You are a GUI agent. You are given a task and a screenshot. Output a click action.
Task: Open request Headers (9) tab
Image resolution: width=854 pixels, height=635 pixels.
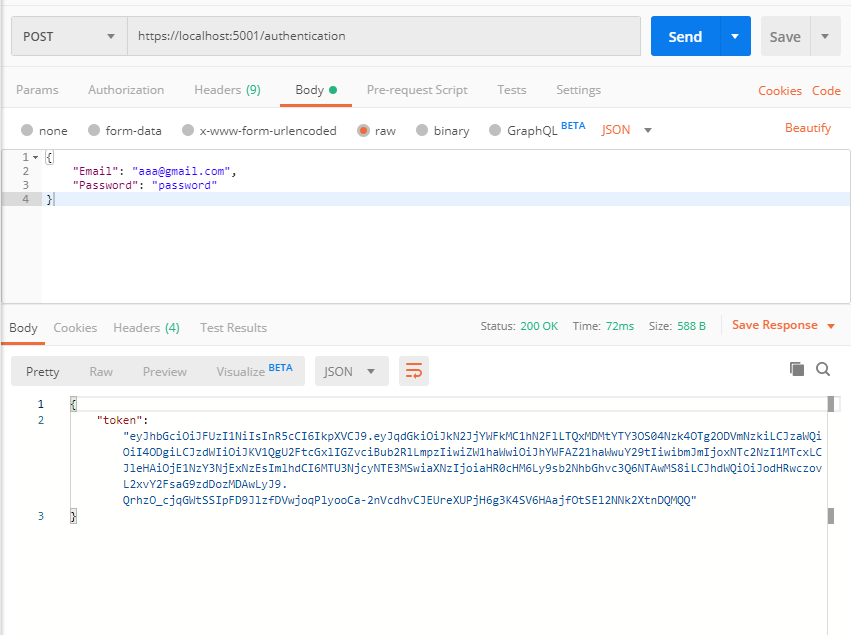[x=227, y=90]
